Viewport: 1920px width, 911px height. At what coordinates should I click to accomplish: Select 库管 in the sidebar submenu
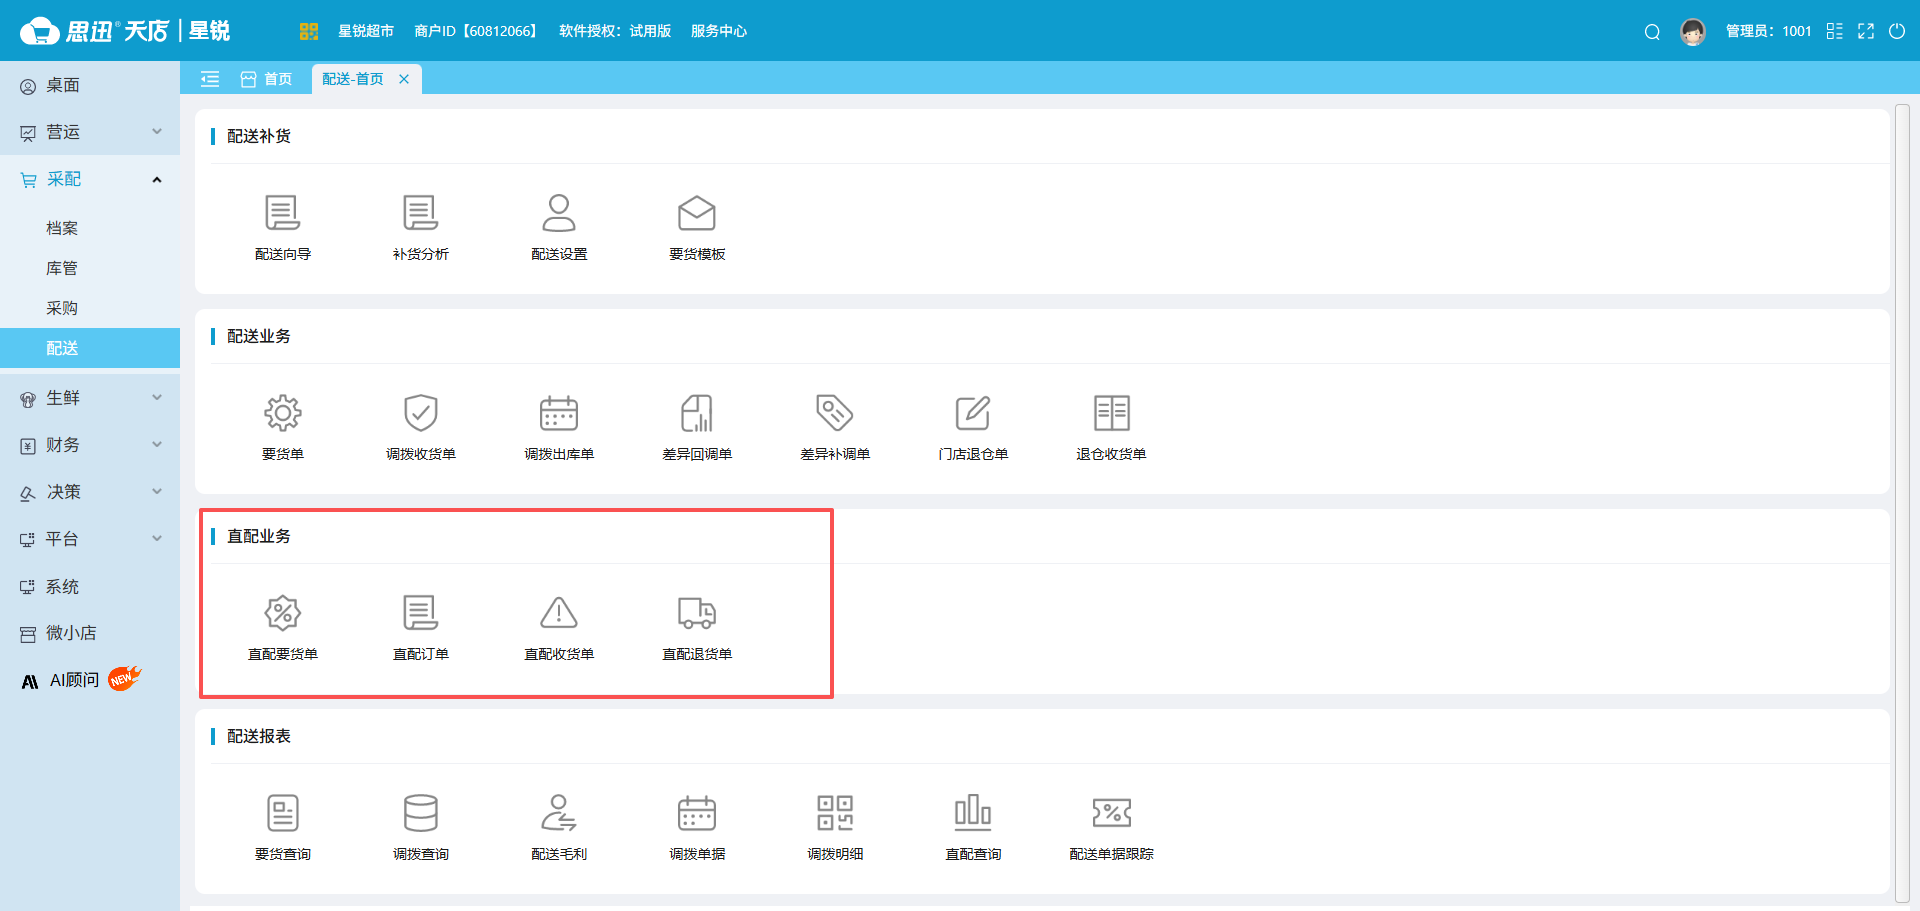[x=62, y=268]
